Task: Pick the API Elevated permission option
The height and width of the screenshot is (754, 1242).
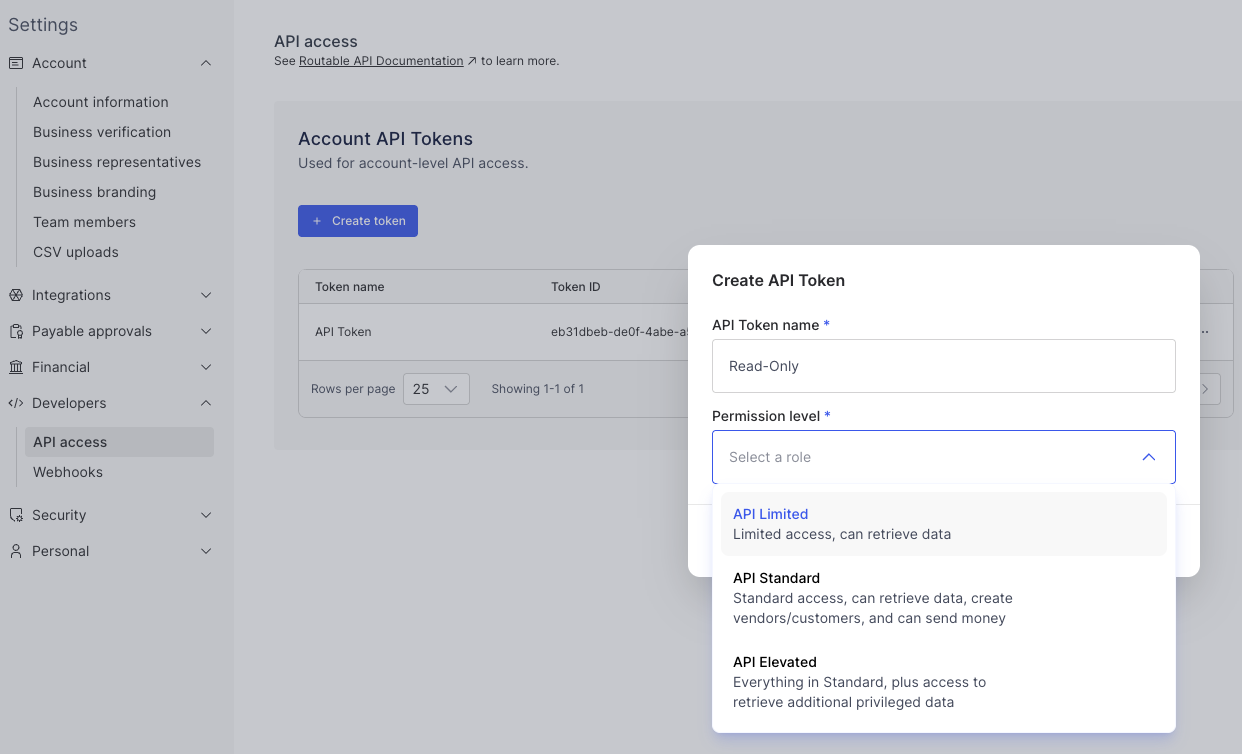Action: pyautogui.click(x=944, y=682)
